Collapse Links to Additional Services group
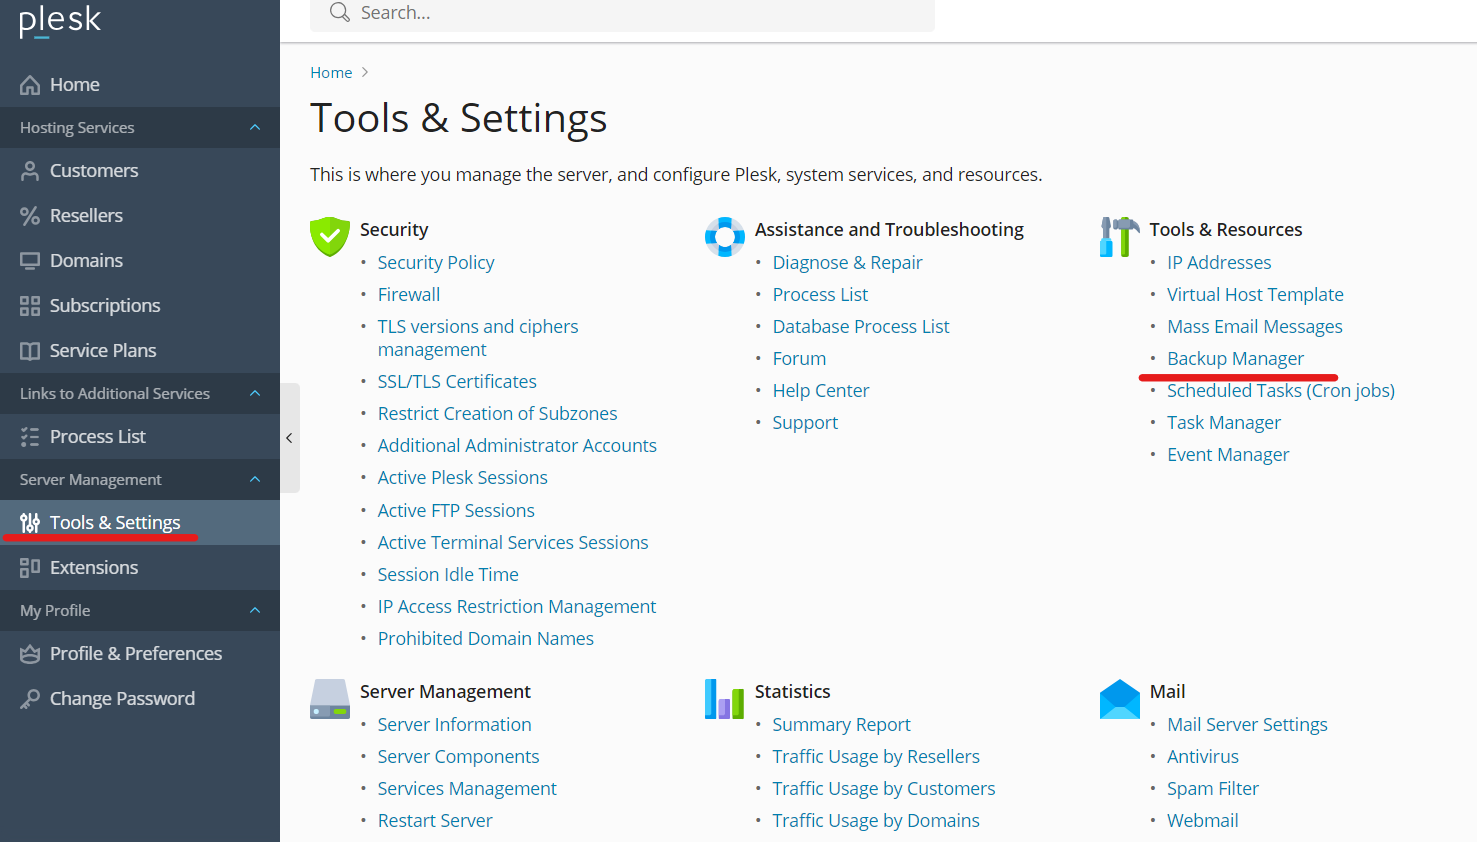1477x842 pixels. pyautogui.click(x=255, y=394)
